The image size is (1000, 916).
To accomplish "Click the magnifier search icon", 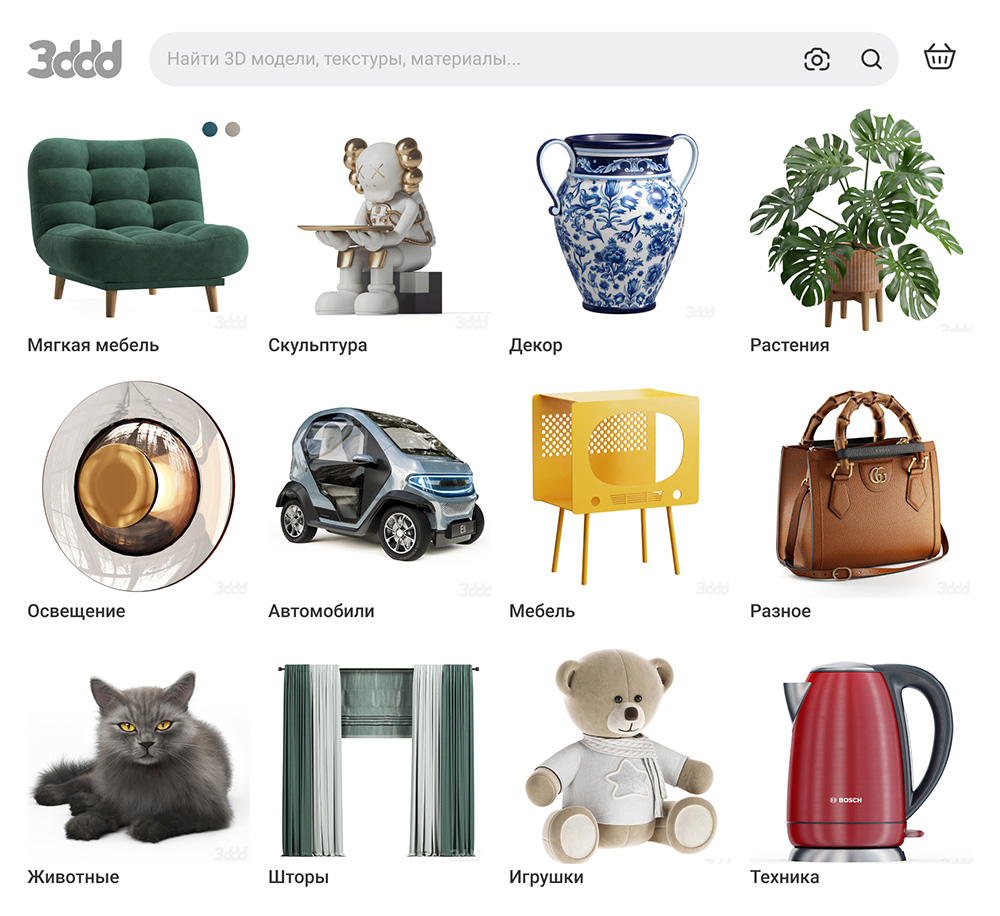I will coord(871,59).
